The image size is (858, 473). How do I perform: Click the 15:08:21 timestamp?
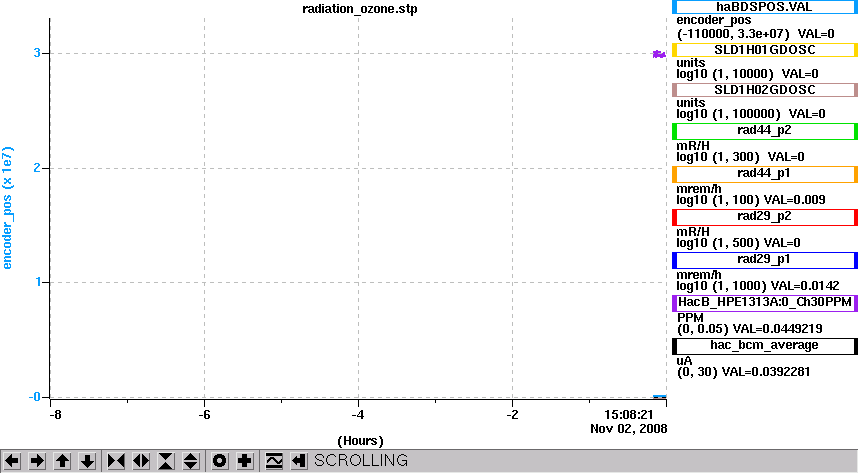pos(629,415)
